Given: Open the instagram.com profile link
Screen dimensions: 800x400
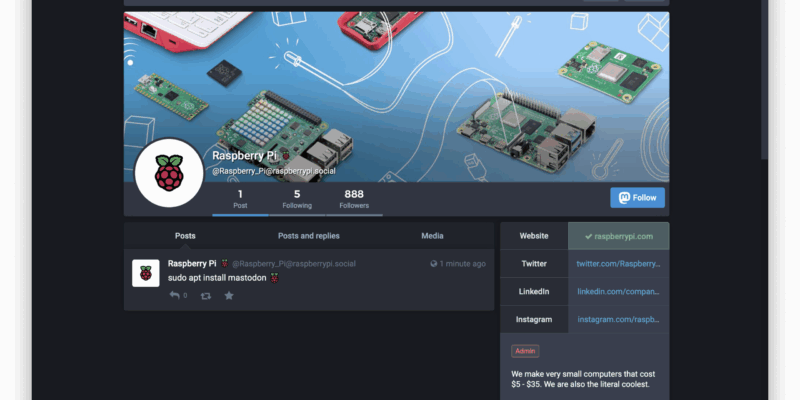Looking at the screenshot, I should click(x=618, y=319).
